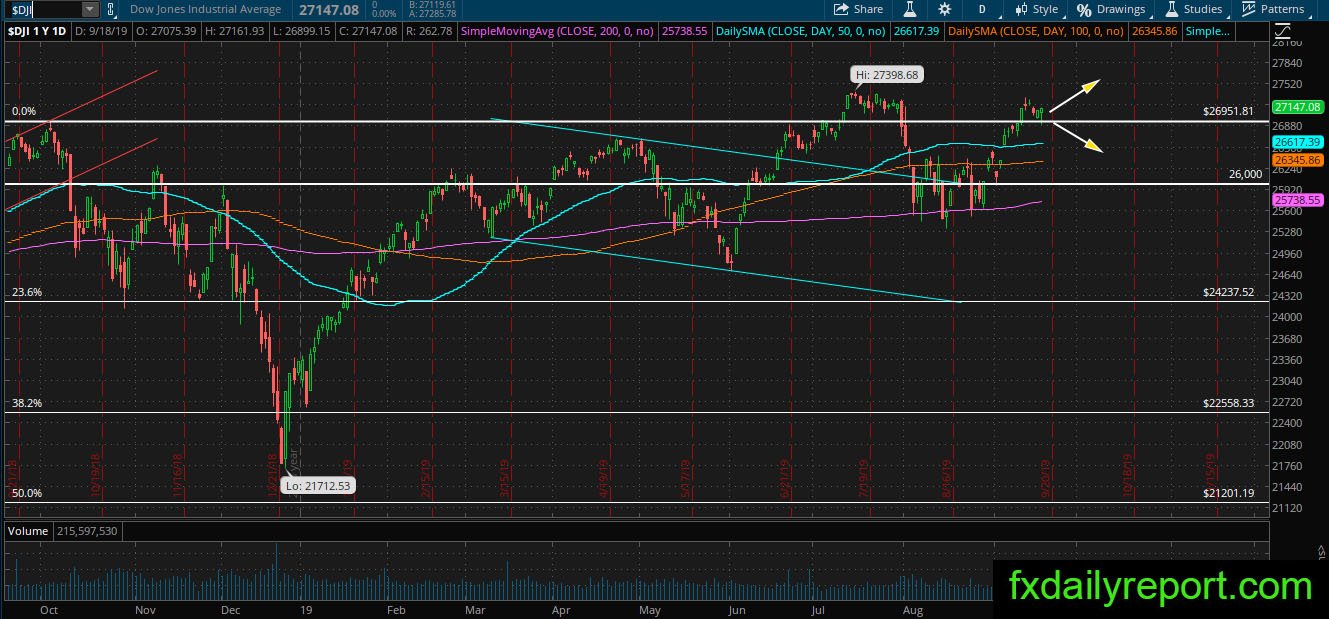
Task: Click DailySMA (CLOSE, DAY, 100, 0, no) label
Action: [x=1034, y=31]
